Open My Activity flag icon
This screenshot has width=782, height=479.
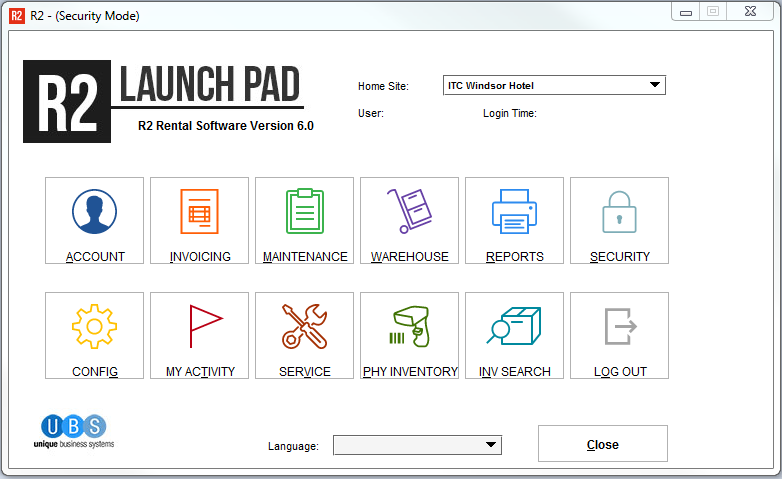tap(199, 327)
